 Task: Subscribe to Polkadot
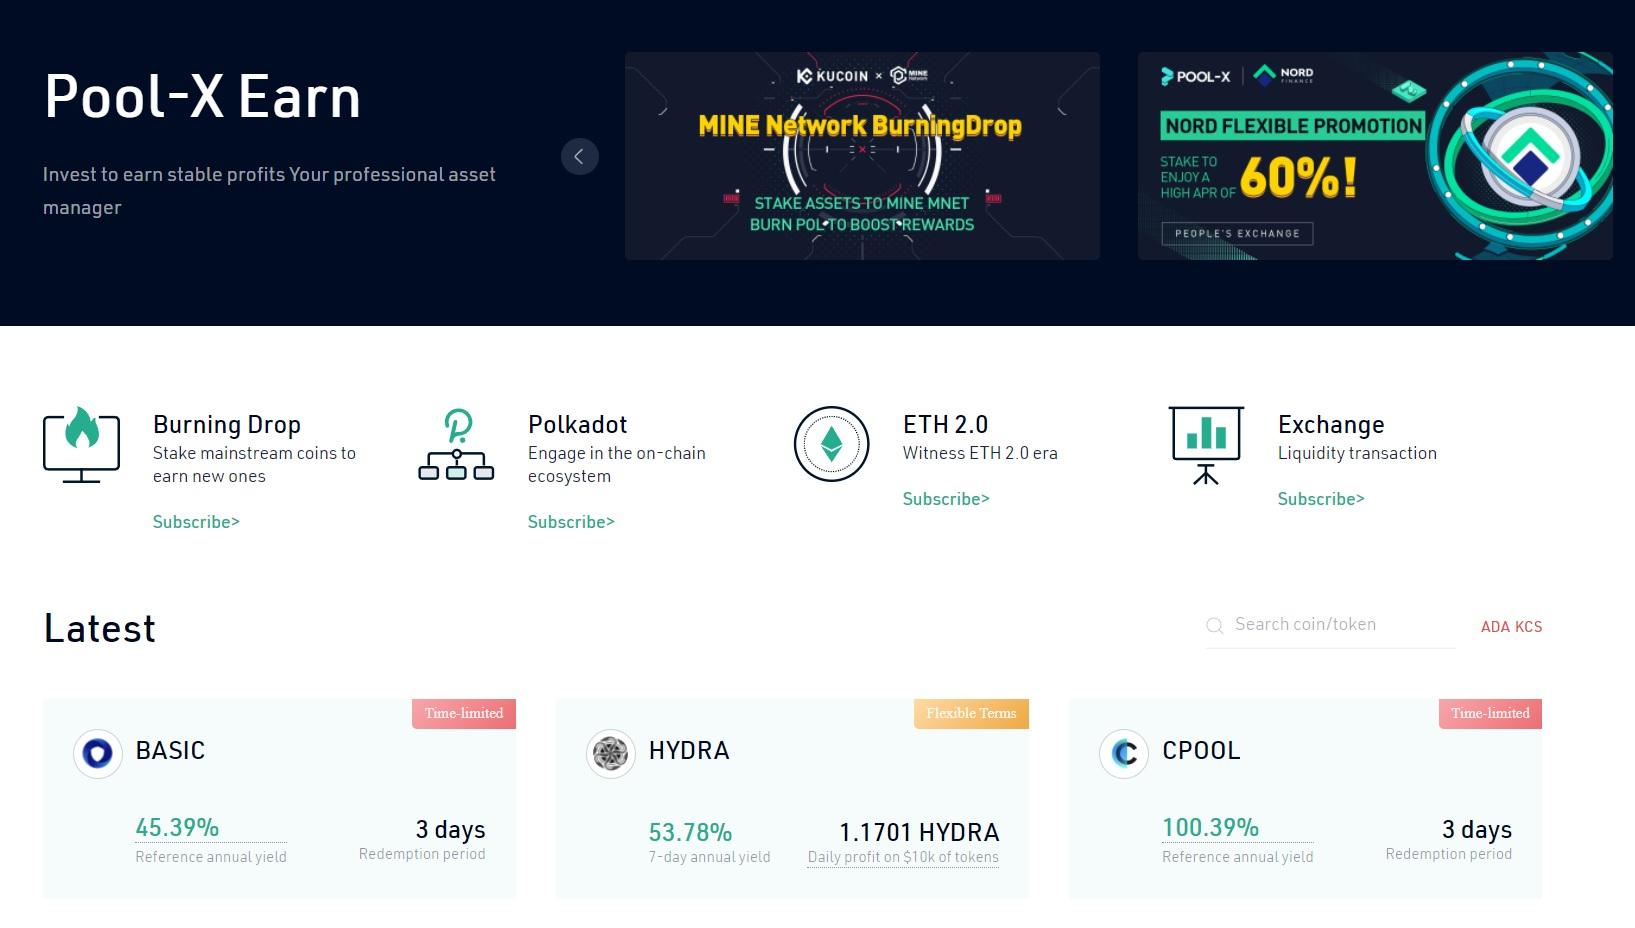point(571,522)
